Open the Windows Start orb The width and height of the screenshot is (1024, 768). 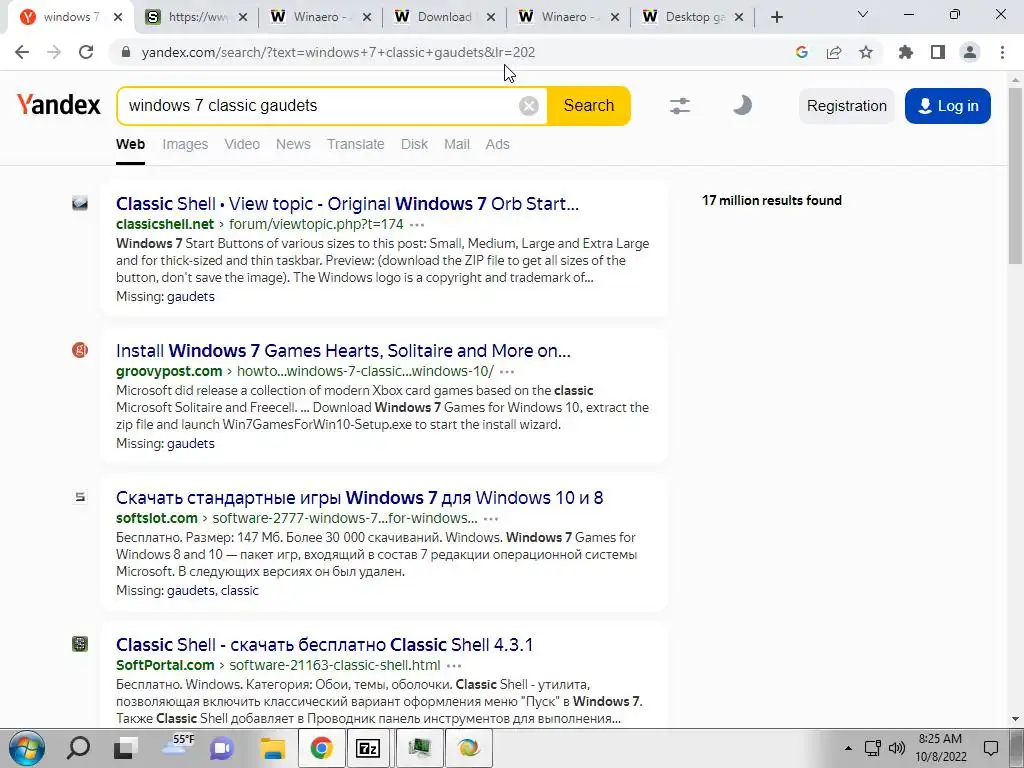pyautogui.click(x=27, y=748)
